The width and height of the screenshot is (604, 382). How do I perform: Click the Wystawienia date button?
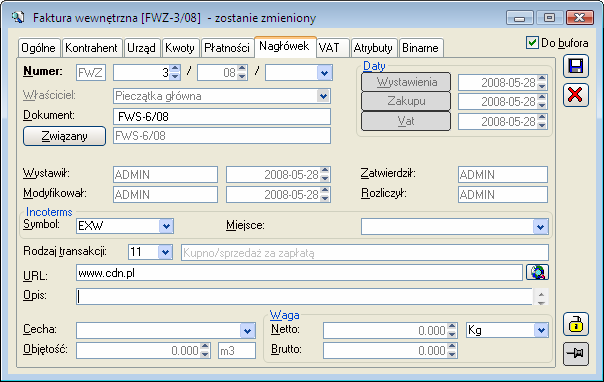(x=406, y=82)
